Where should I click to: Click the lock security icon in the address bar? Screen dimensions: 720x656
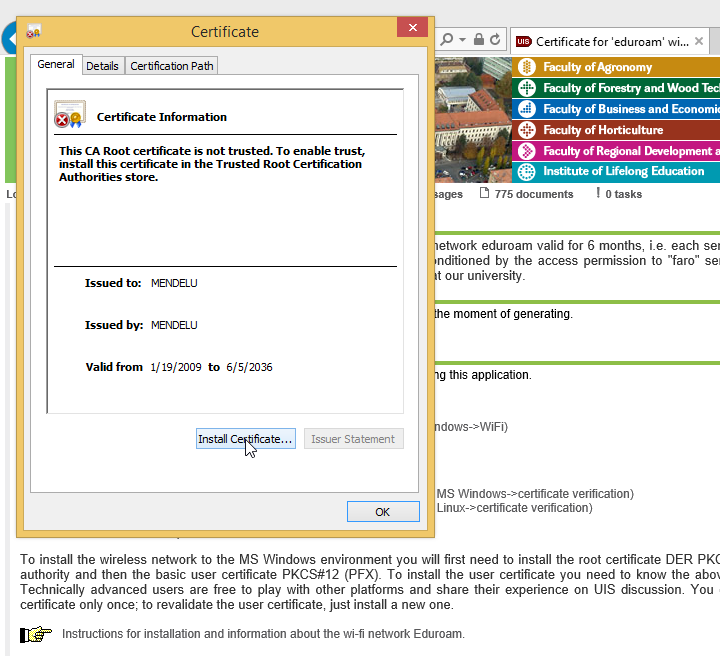click(478, 39)
